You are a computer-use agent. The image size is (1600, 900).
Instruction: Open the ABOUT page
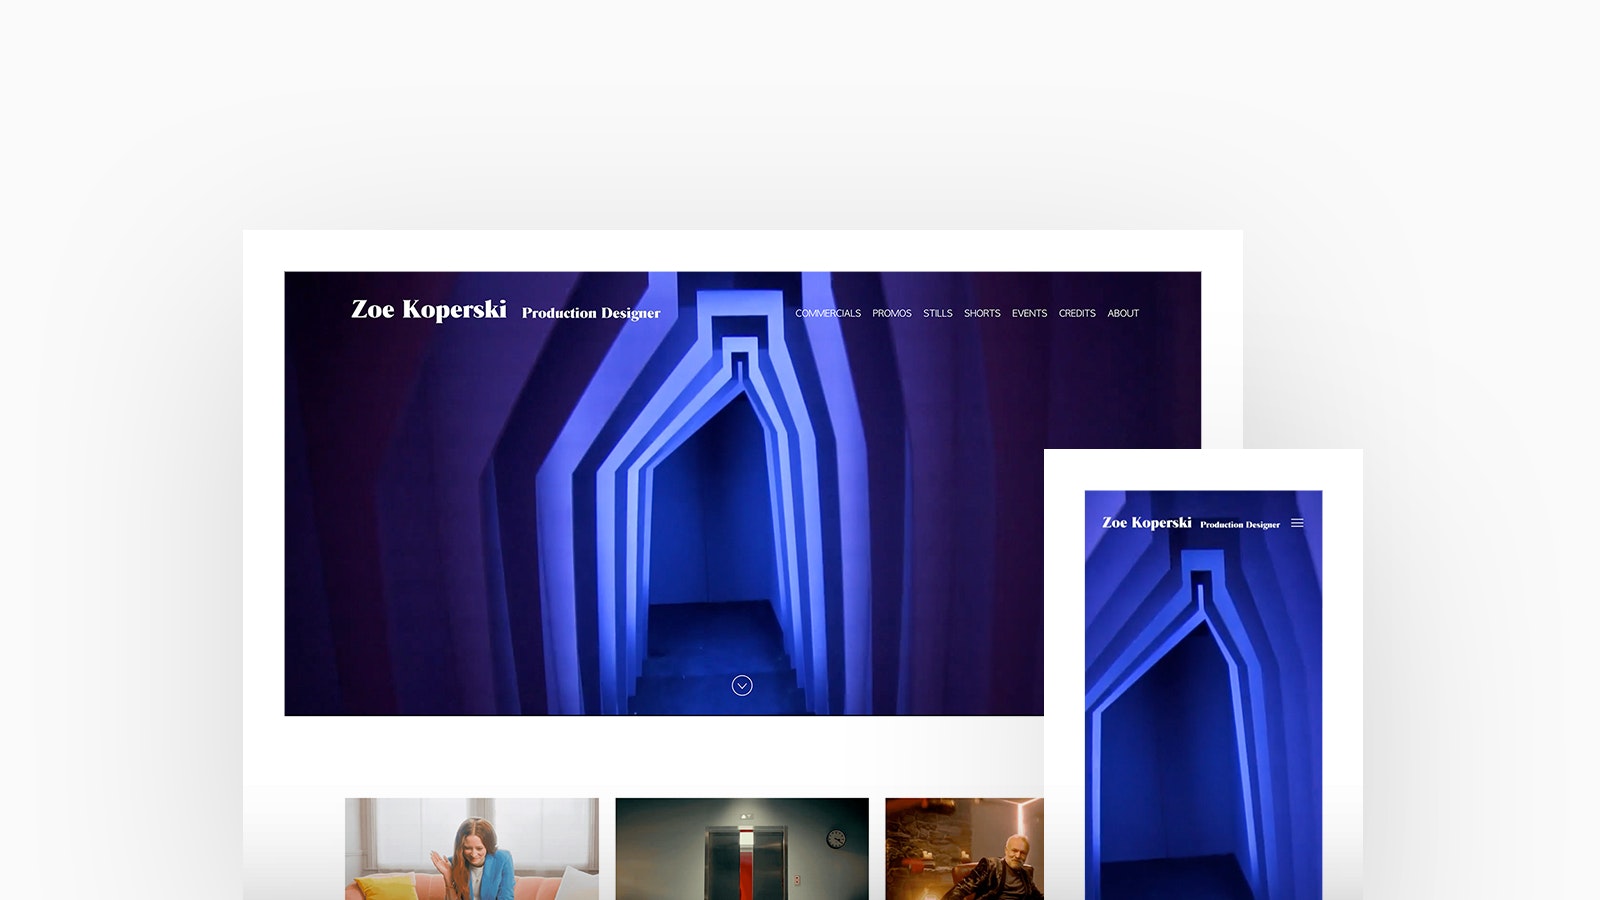click(x=1123, y=313)
